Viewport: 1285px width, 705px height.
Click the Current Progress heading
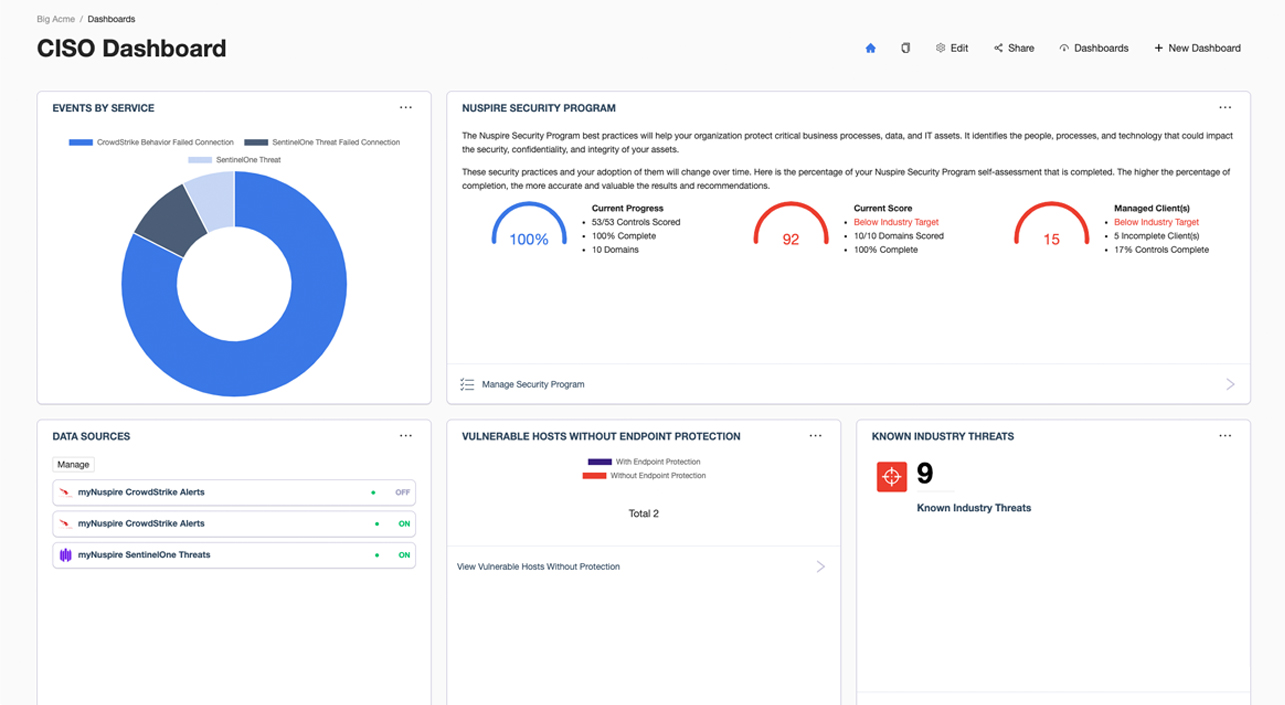(x=628, y=208)
